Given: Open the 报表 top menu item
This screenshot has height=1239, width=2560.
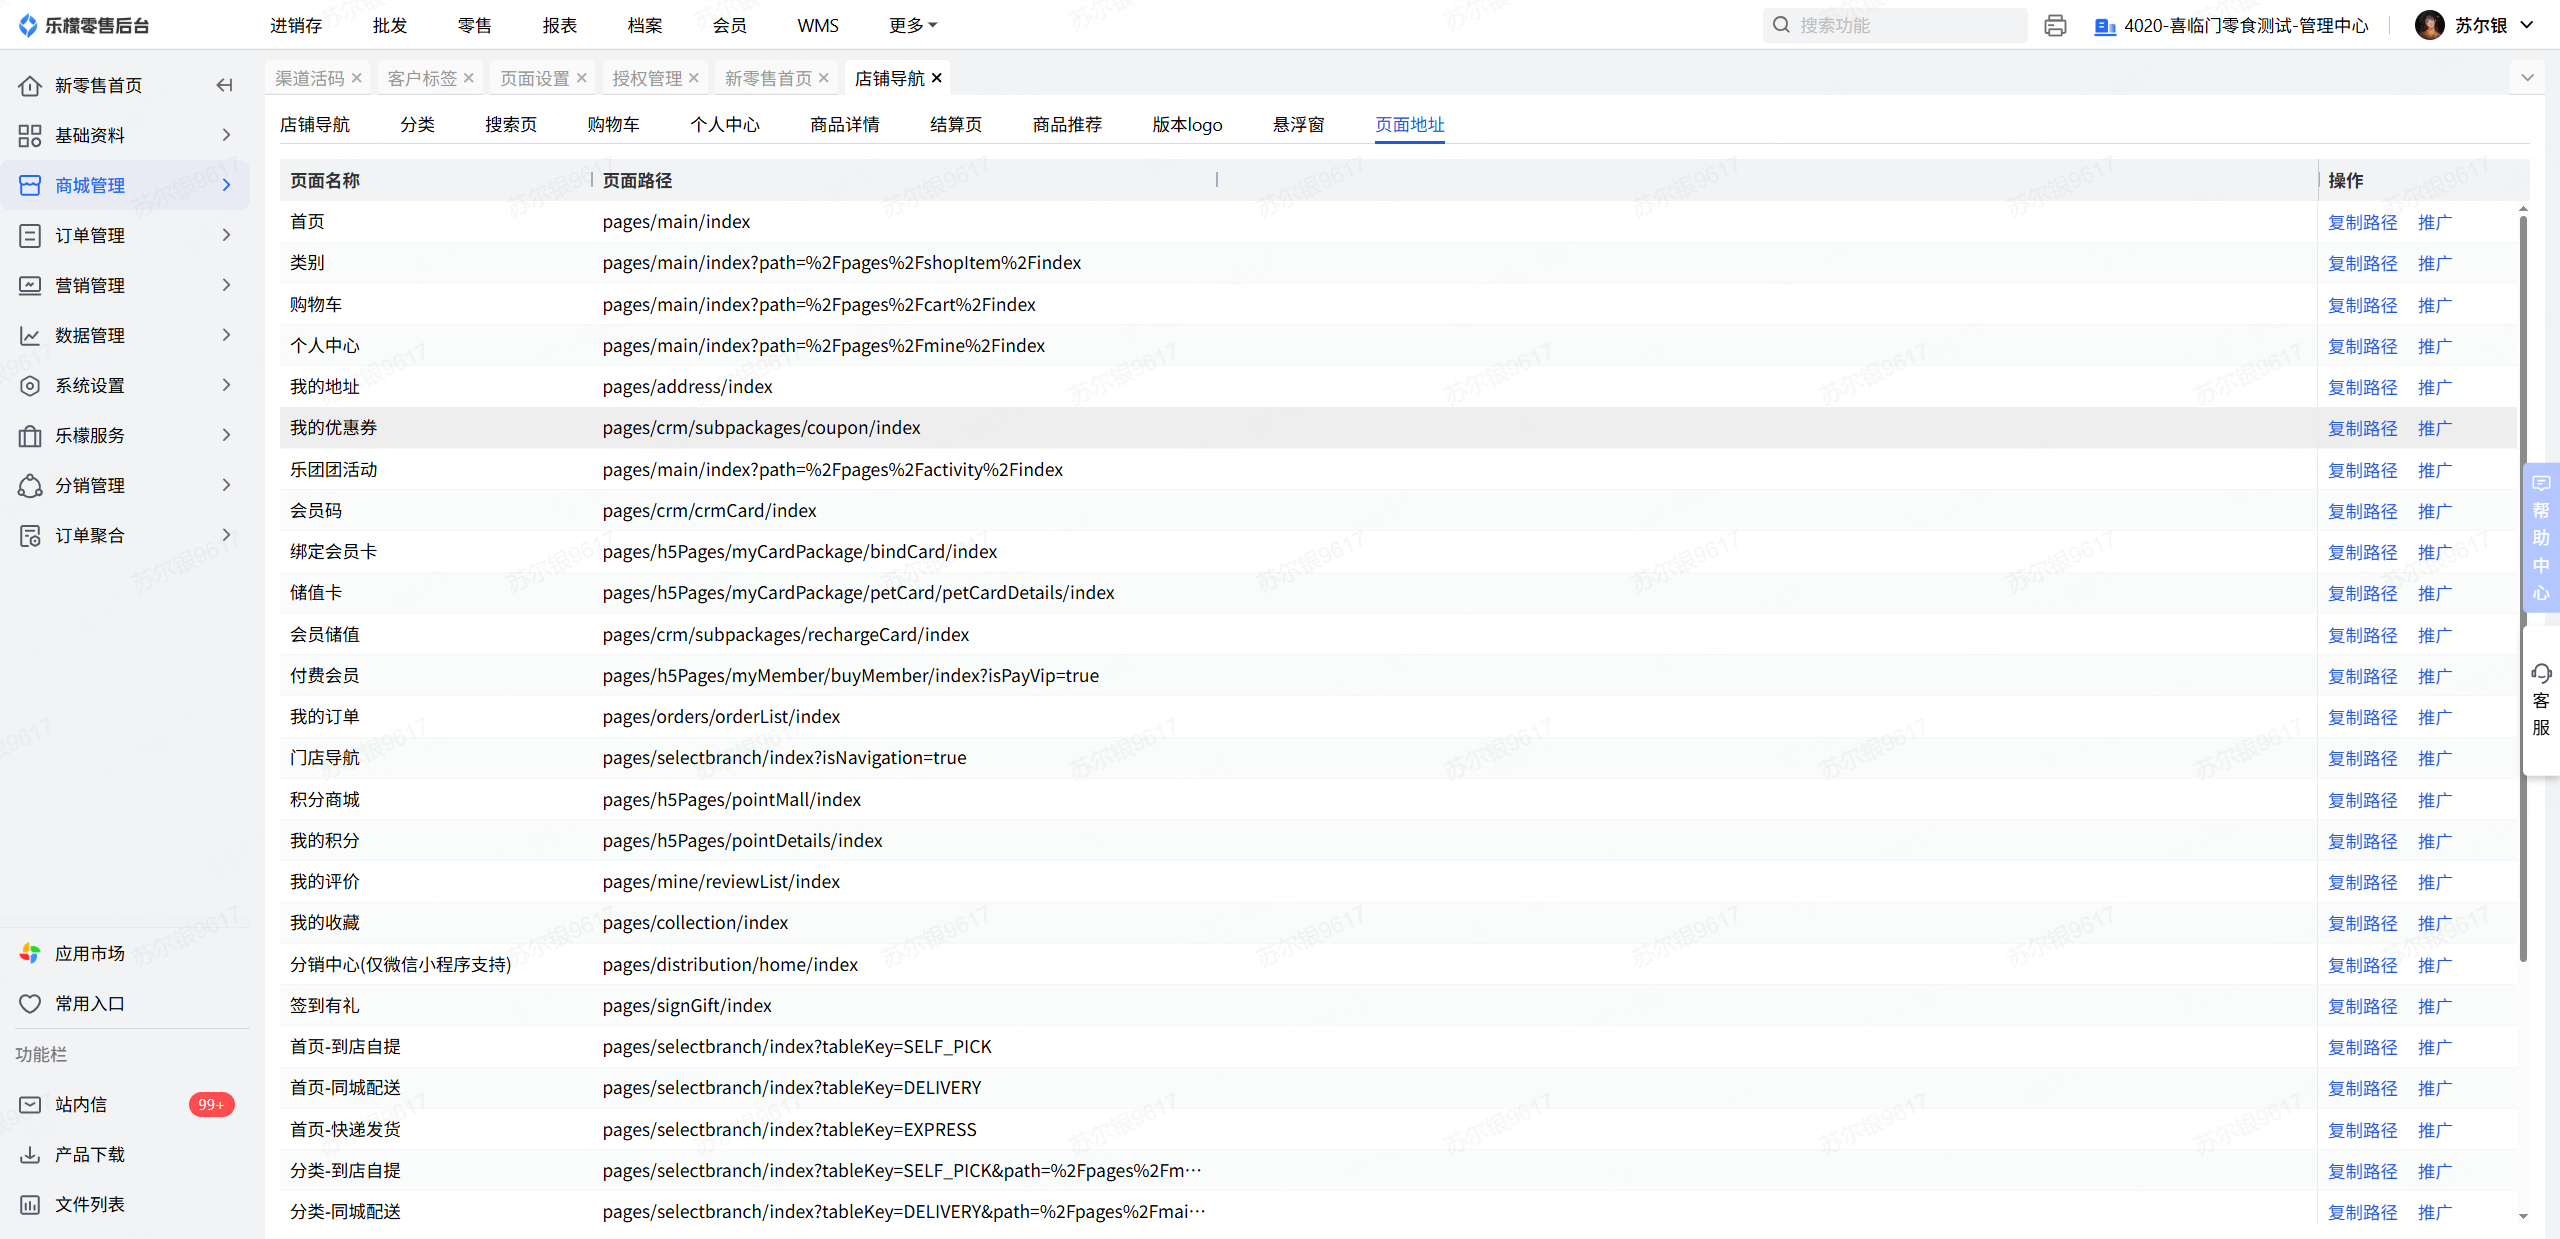Looking at the screenshot, I should (x=559, y=25).
